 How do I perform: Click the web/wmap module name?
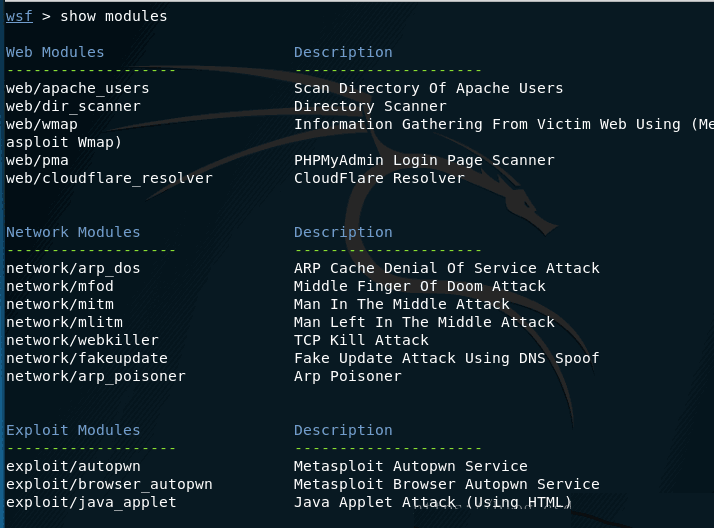point(42,124)
